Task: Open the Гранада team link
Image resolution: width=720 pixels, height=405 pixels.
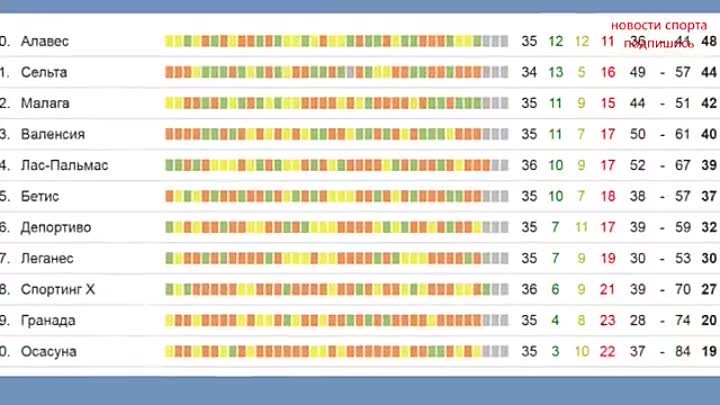Action: [47, 320]
